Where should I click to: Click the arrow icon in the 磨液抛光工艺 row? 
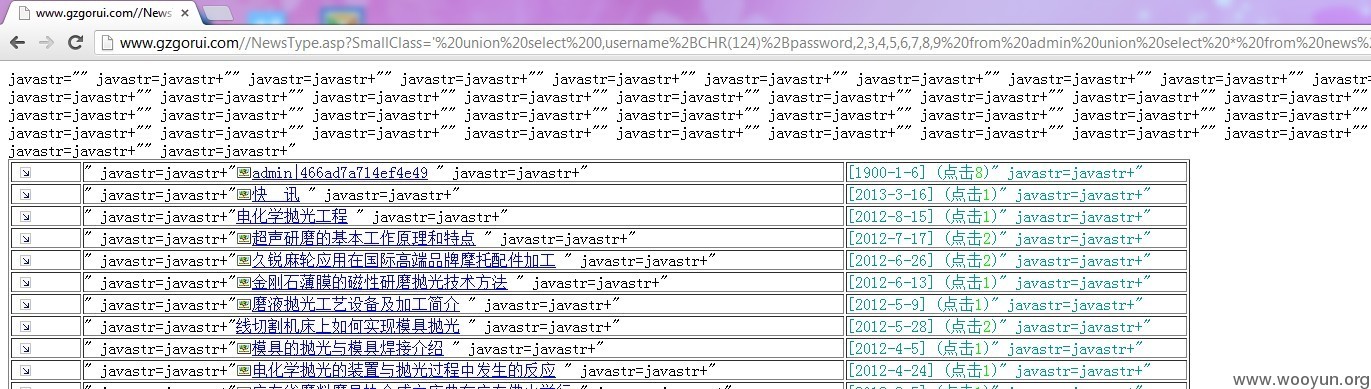tap(25, 304)
